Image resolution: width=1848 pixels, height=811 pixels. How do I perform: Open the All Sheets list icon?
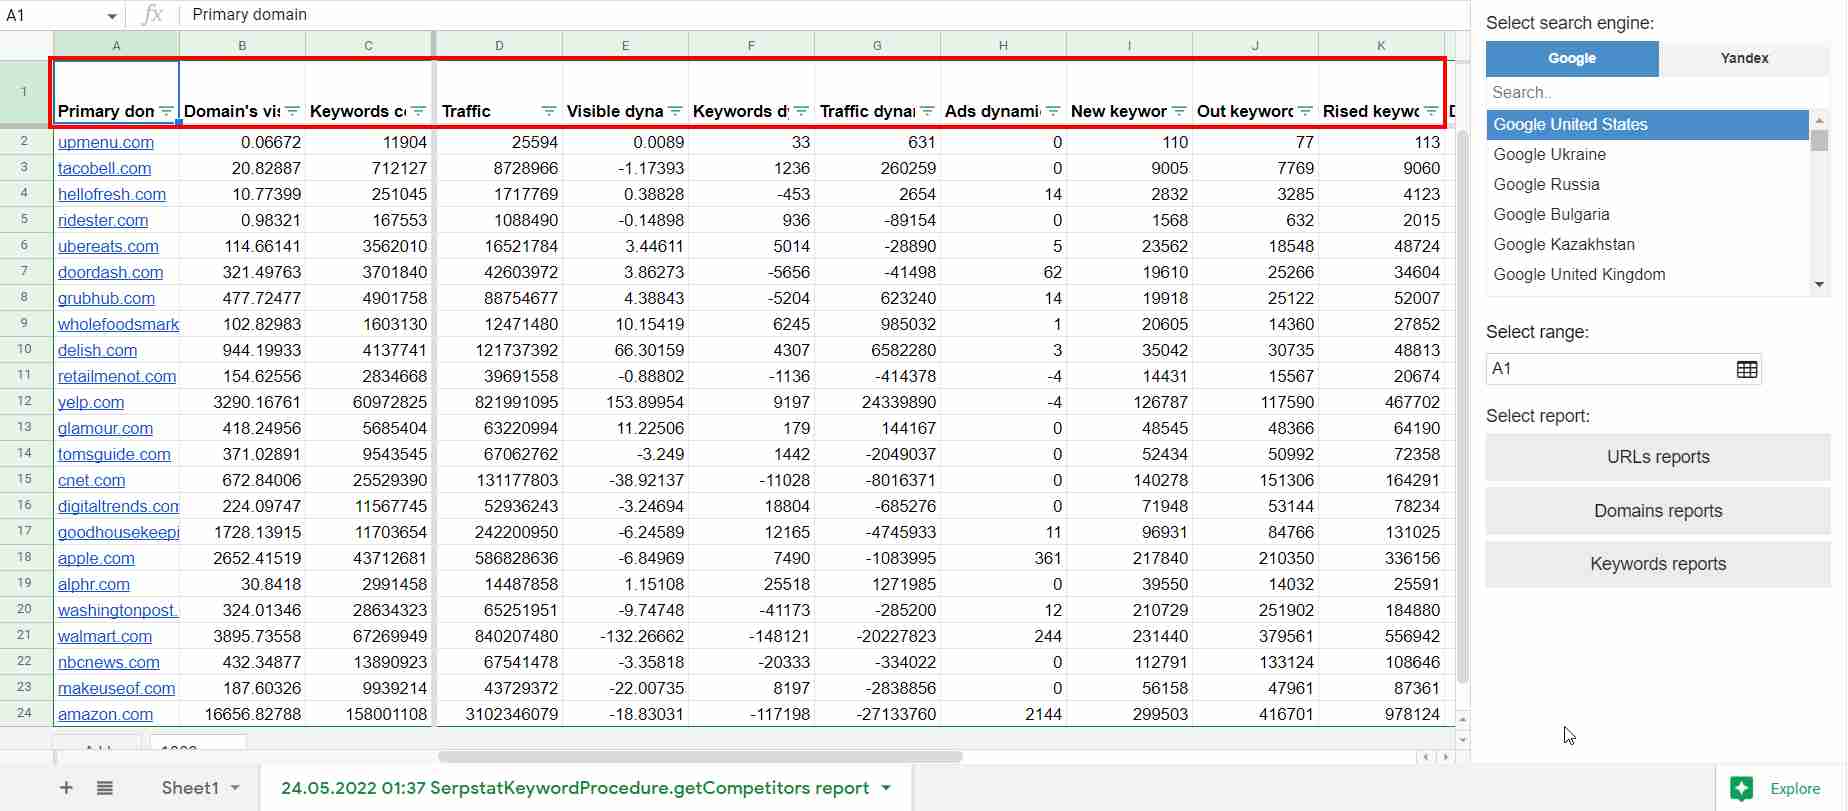pyautogui.click(x=105, y=788)
